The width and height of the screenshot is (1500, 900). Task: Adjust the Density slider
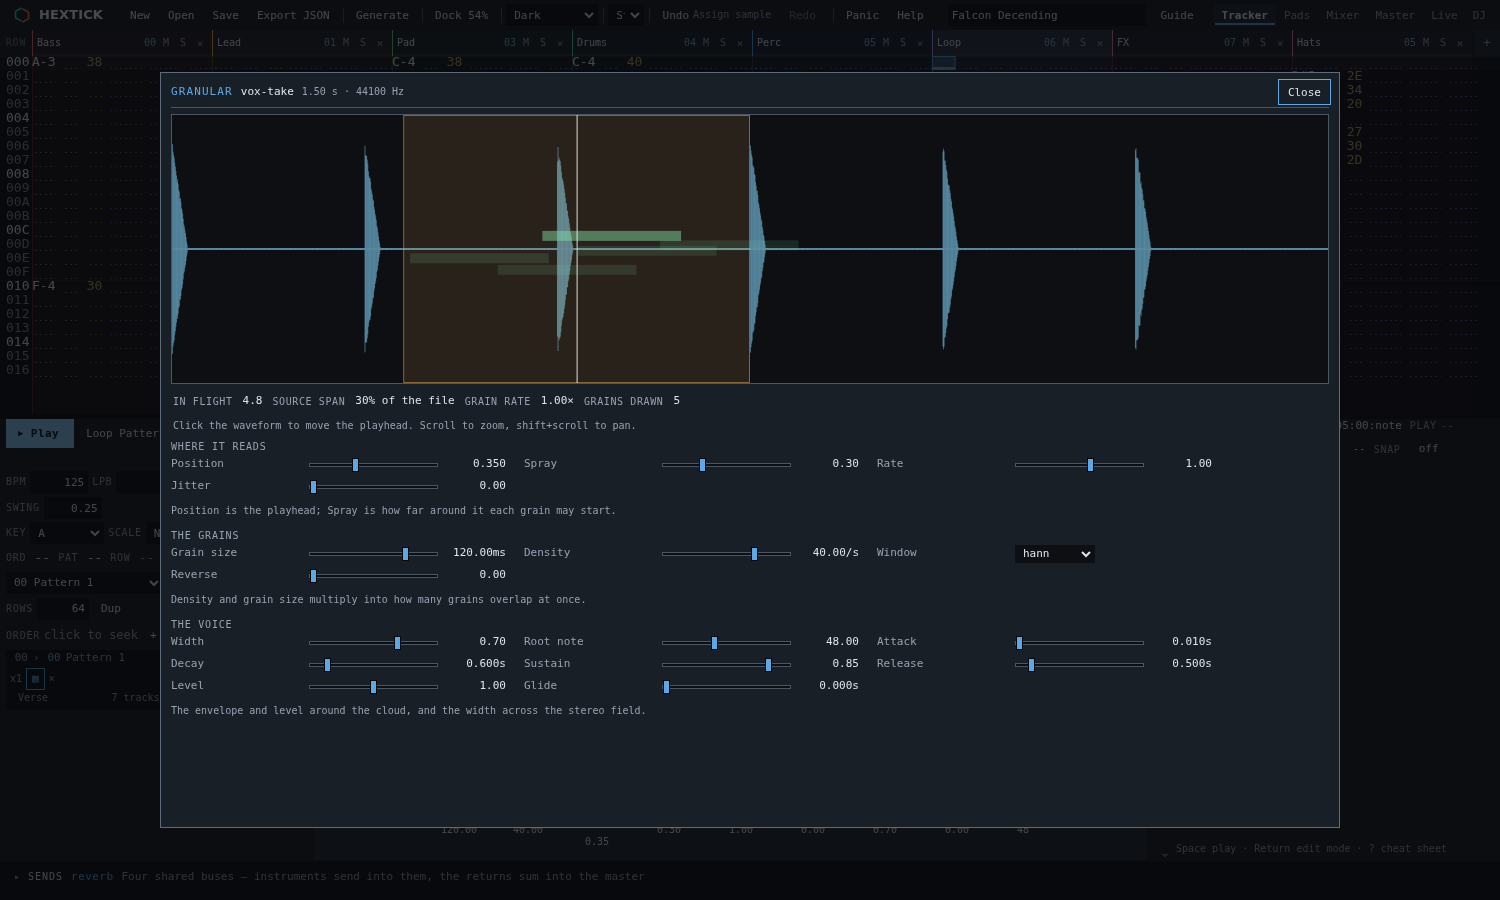pos(726,554)
